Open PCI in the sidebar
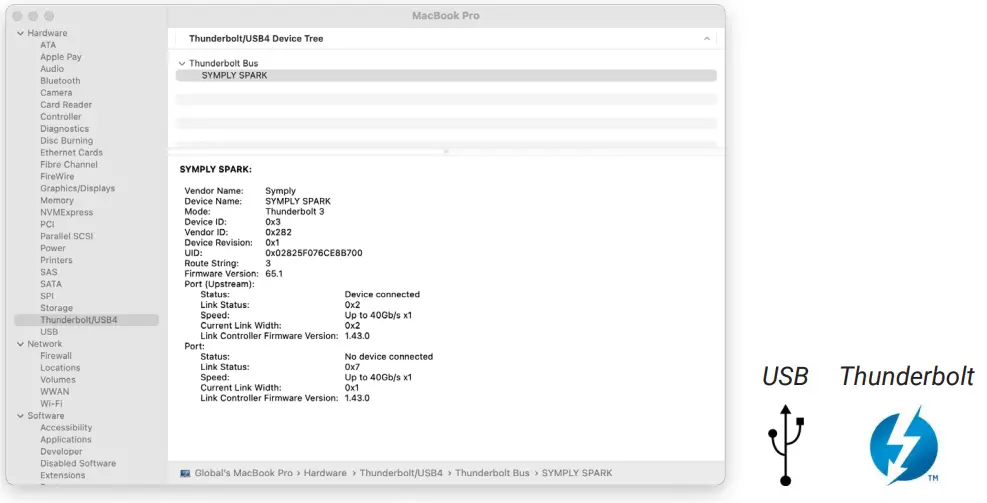The image size is (987, 503). 47,225
